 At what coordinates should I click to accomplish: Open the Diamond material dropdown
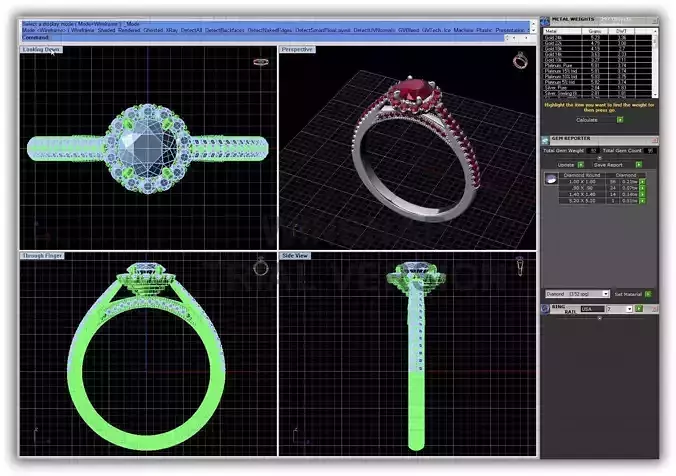click(x=605, y=294)
